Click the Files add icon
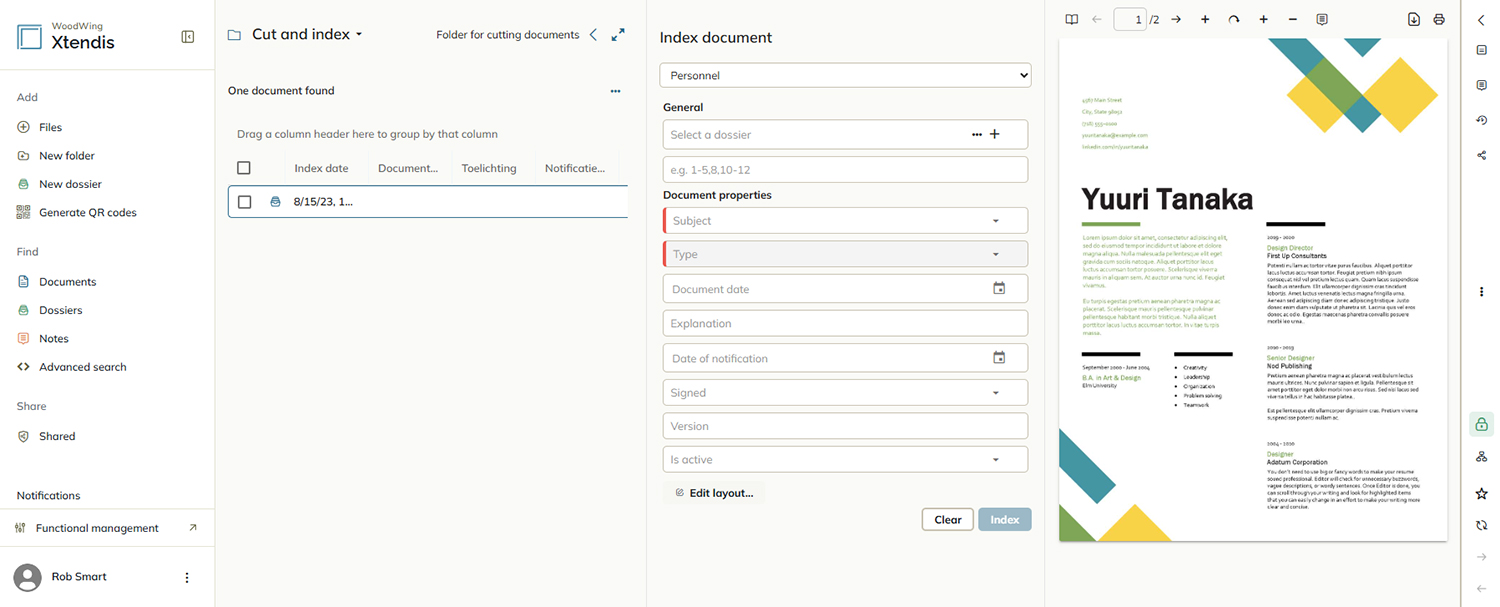This screenshot has width=1500, height=607. point(24,127)
